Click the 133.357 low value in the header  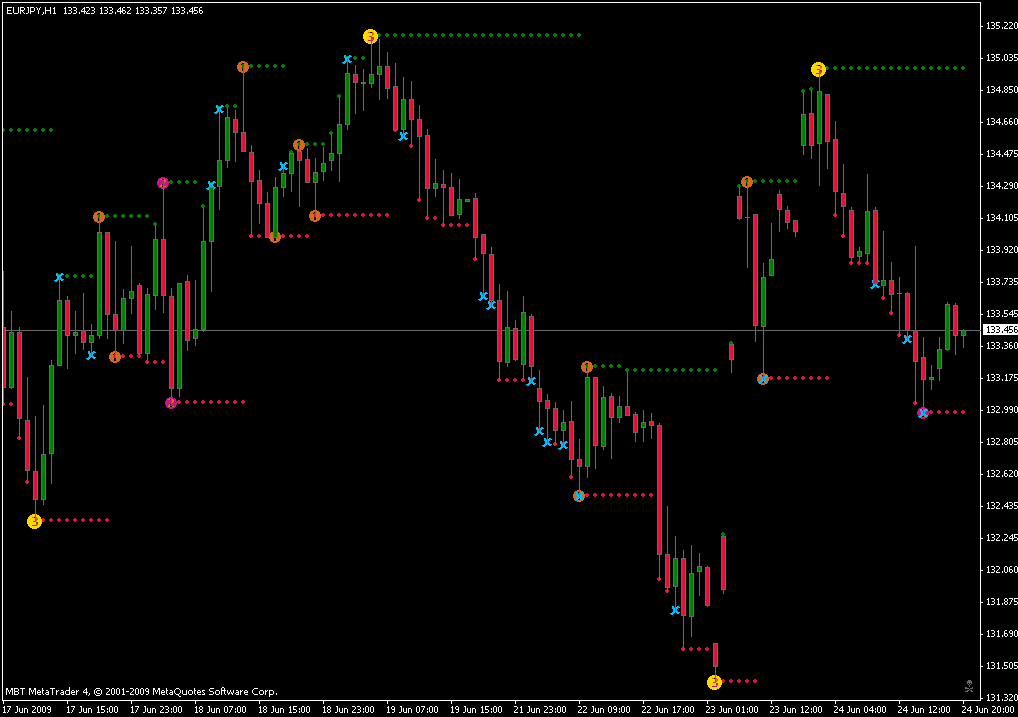point(151,10)
